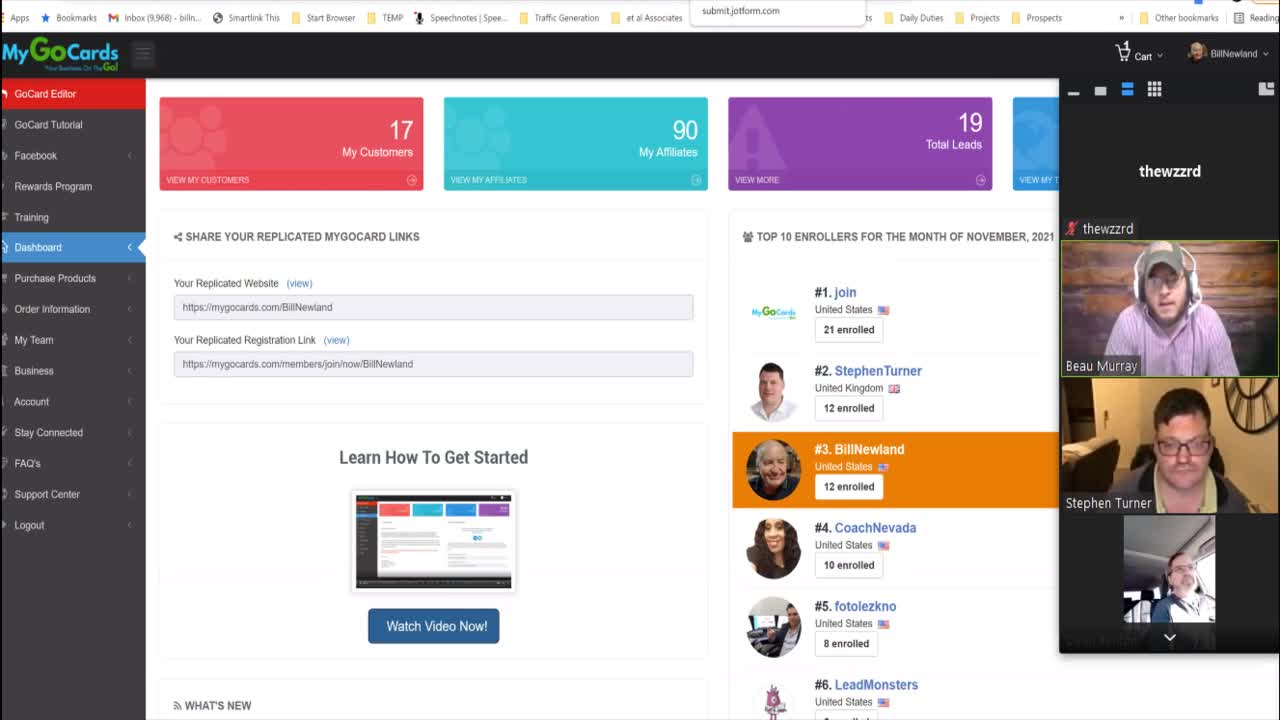Open FAQ's in sidebar
This screenshot has width=1280, height=720.
pos(72,464)
